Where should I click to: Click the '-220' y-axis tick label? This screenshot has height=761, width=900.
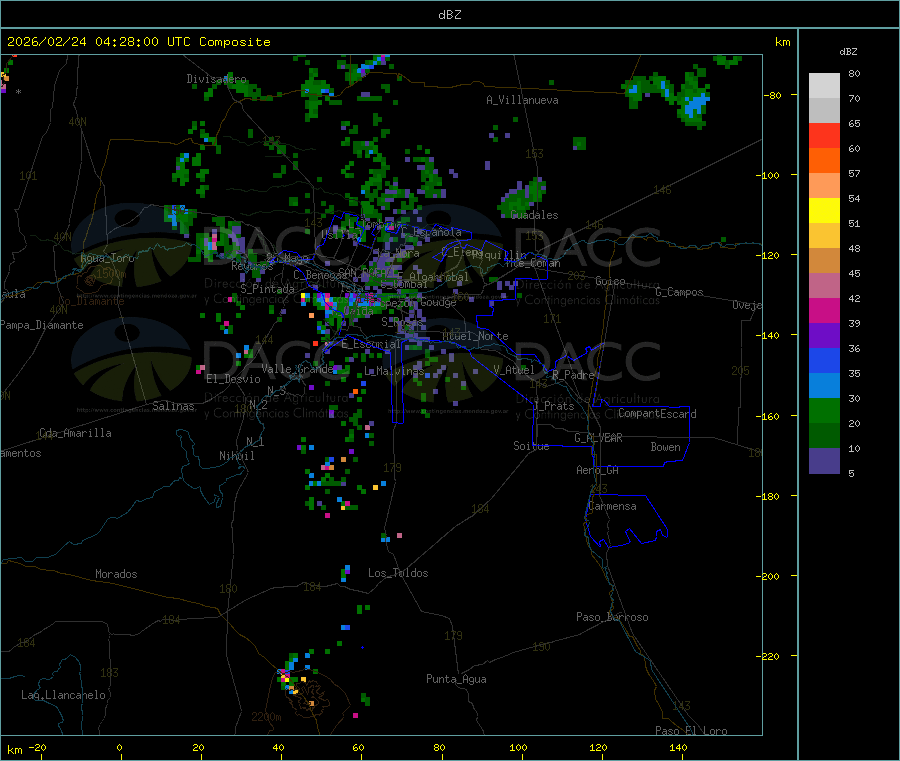[x=770, y=656]
